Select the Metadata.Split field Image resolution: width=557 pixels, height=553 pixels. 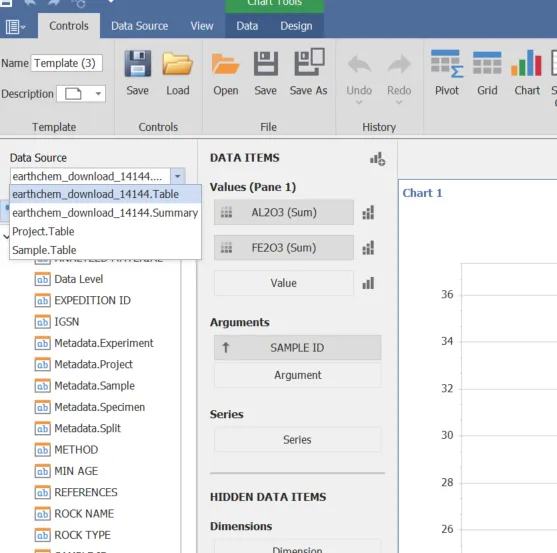(x=87, y=428)
